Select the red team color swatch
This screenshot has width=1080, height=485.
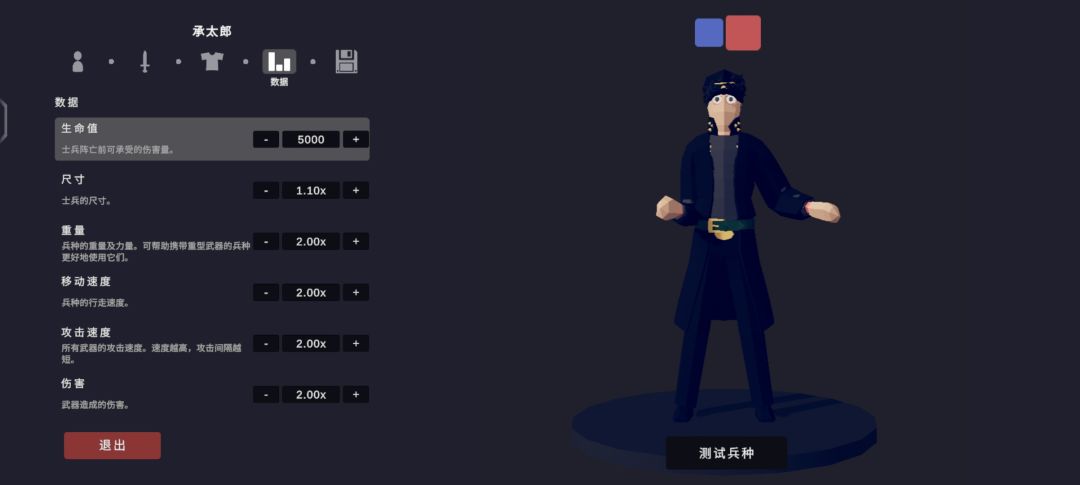click(743, 32)
